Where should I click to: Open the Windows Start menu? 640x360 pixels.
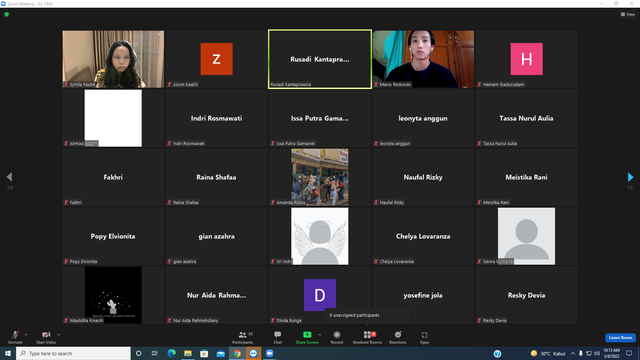tap(8, 353)
